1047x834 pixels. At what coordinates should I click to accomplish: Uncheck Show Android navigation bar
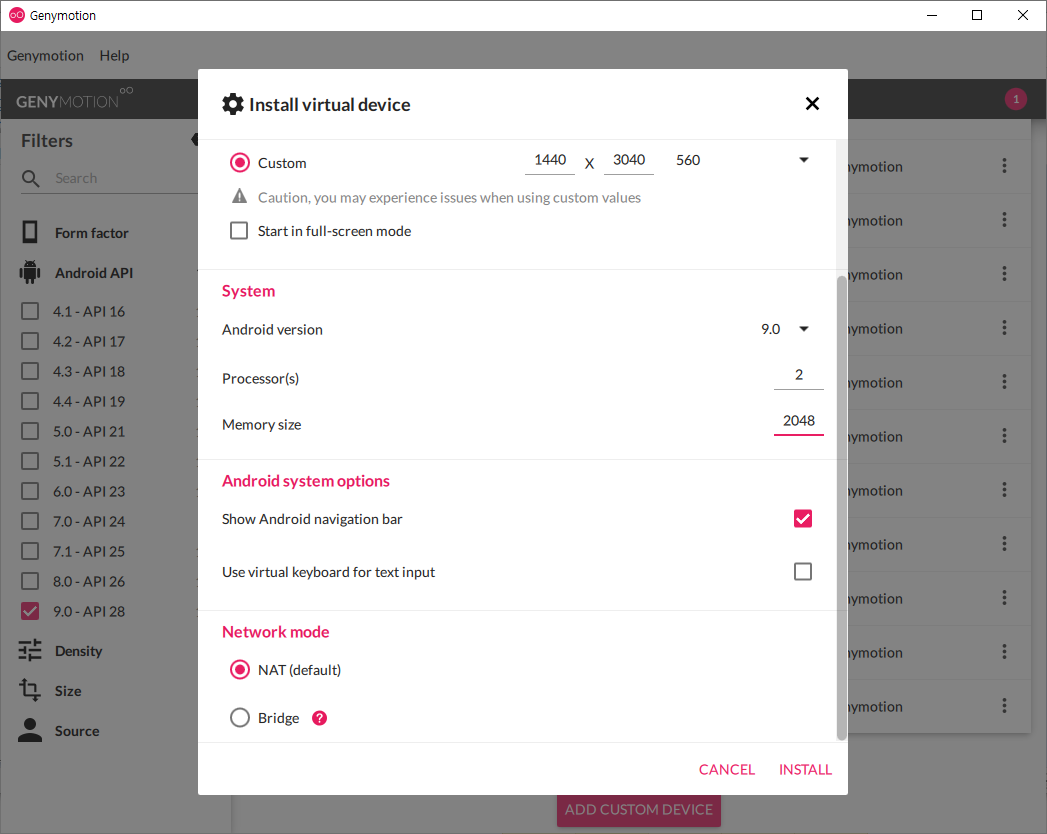click(803, 519)
